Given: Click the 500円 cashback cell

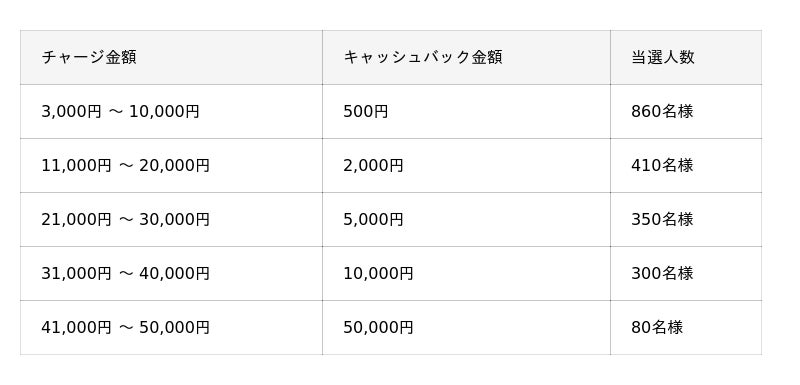Looking at the screenshot, I should click(466, 111).
